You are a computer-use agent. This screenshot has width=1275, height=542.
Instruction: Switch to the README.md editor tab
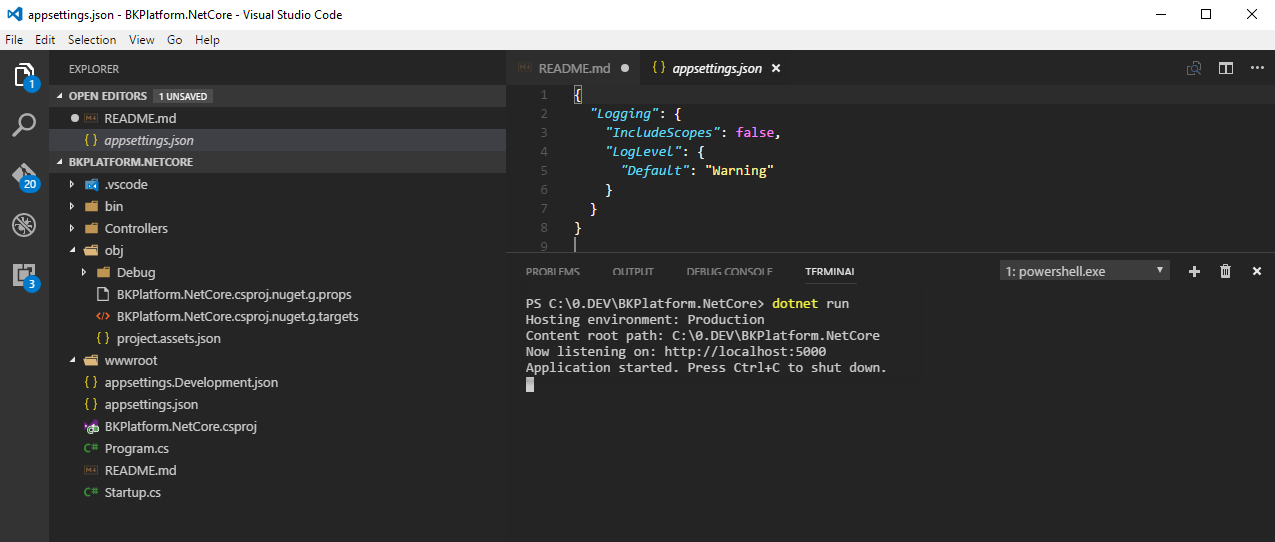[x=573, y=68]
